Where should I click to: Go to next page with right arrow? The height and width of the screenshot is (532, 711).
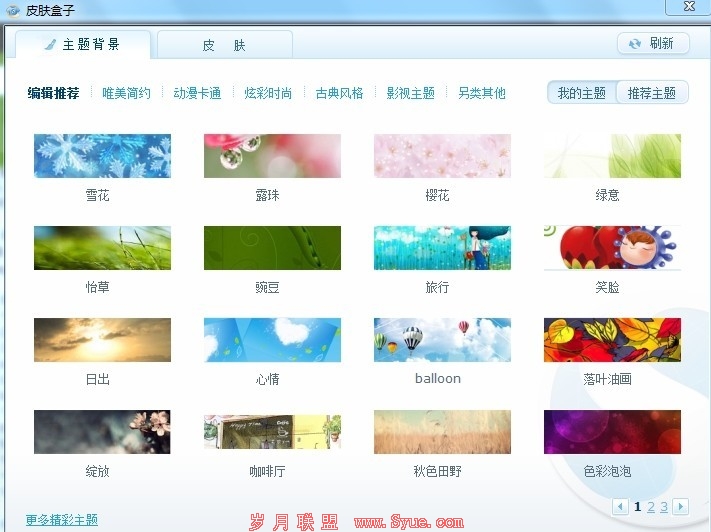681,506
